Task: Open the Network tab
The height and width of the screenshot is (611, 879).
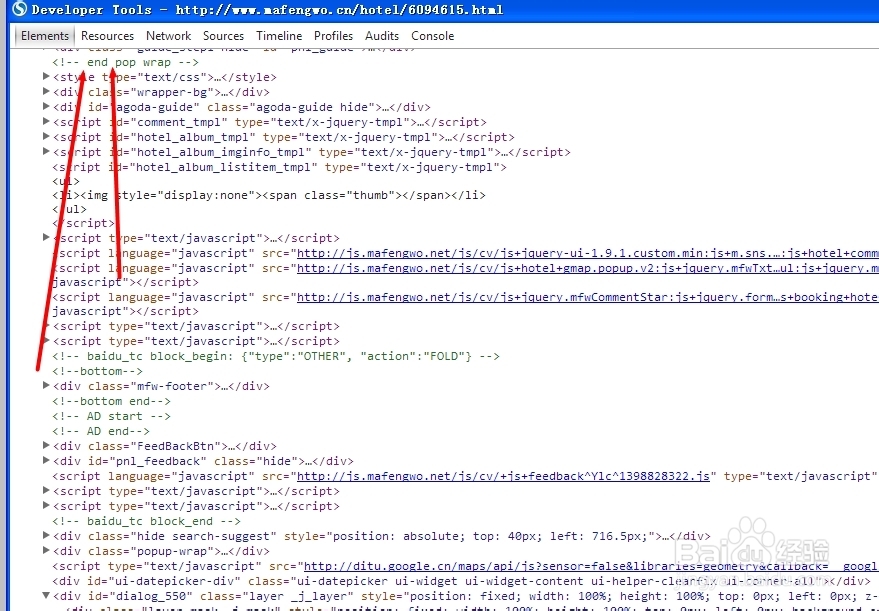Action: pos(168,36)
